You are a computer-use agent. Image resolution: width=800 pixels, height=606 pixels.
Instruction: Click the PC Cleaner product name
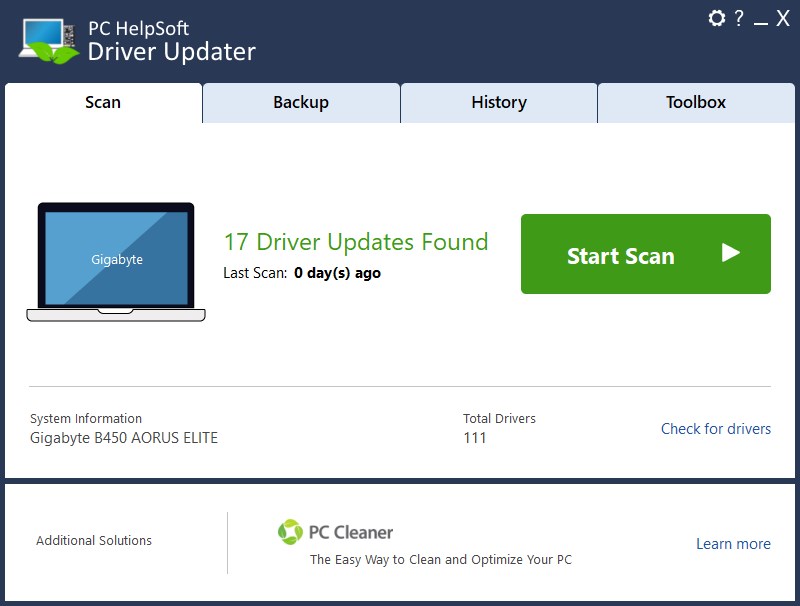pos(351,533)
